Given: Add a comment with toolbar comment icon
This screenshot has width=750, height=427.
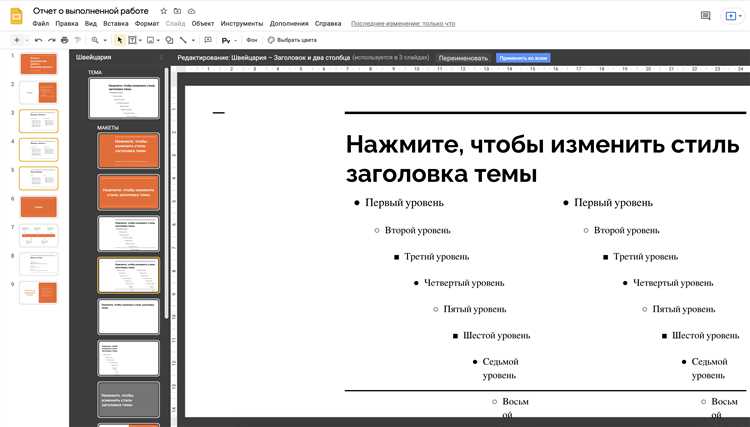Looking at the screenshot, I should (208, 40).
